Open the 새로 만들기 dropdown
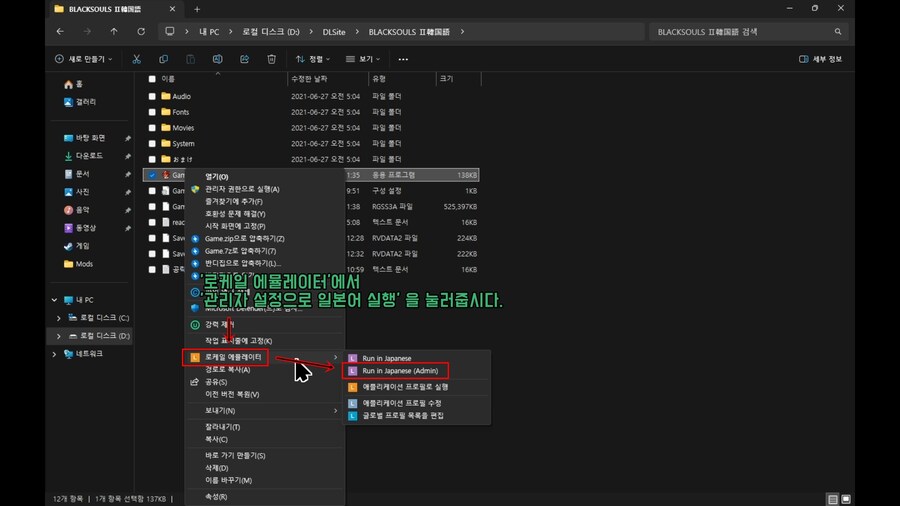The height and width of the screenshot is (506, 900). 84,59
